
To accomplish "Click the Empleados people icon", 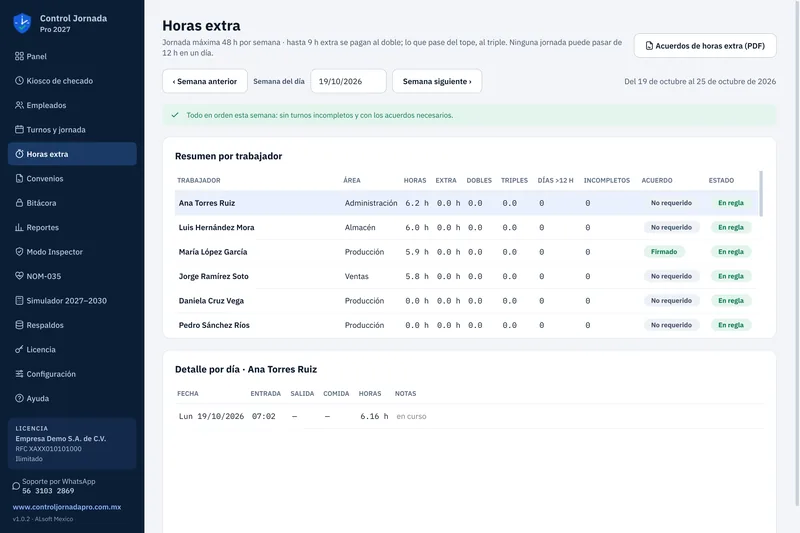I will click(19, 105).
